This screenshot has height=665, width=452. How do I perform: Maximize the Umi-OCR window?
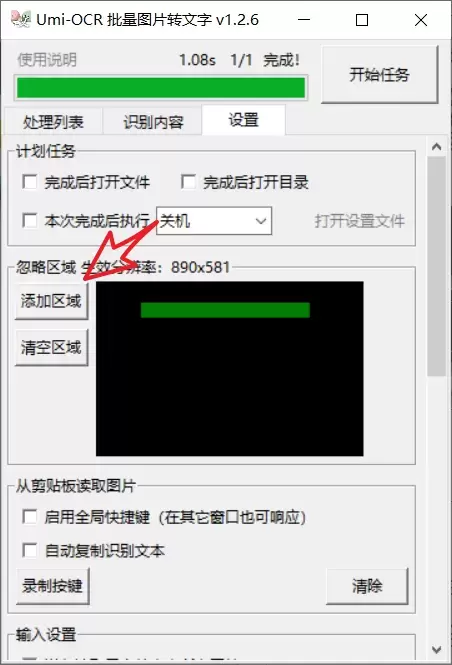[362, 20]
